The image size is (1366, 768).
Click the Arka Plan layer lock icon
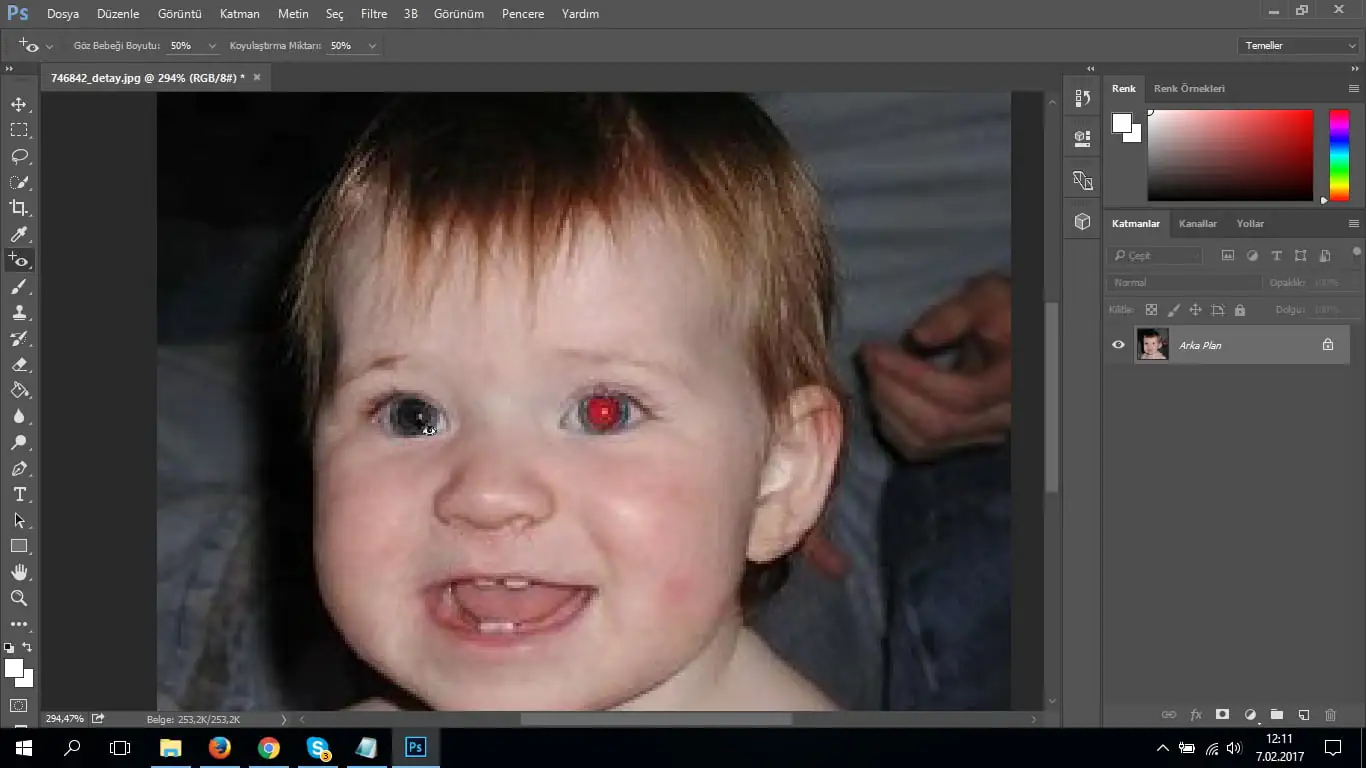[1328, 345]
